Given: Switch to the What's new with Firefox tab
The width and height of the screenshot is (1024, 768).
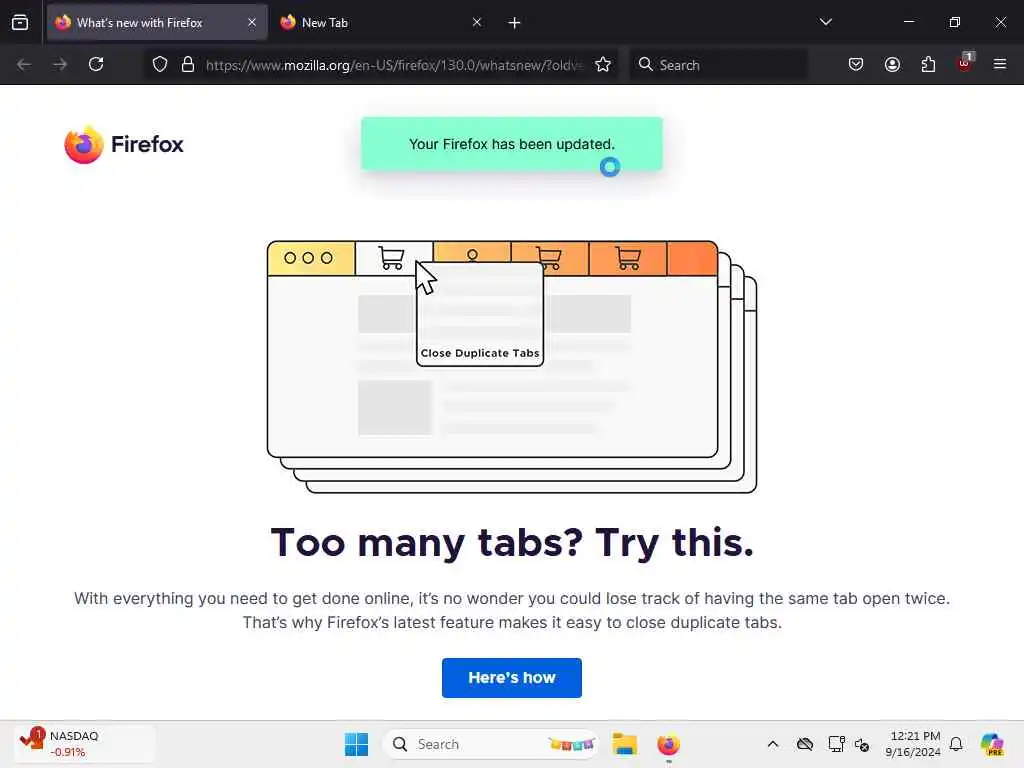Looking at the screenshot, I should pyautogui.click(x=157, y=22).
